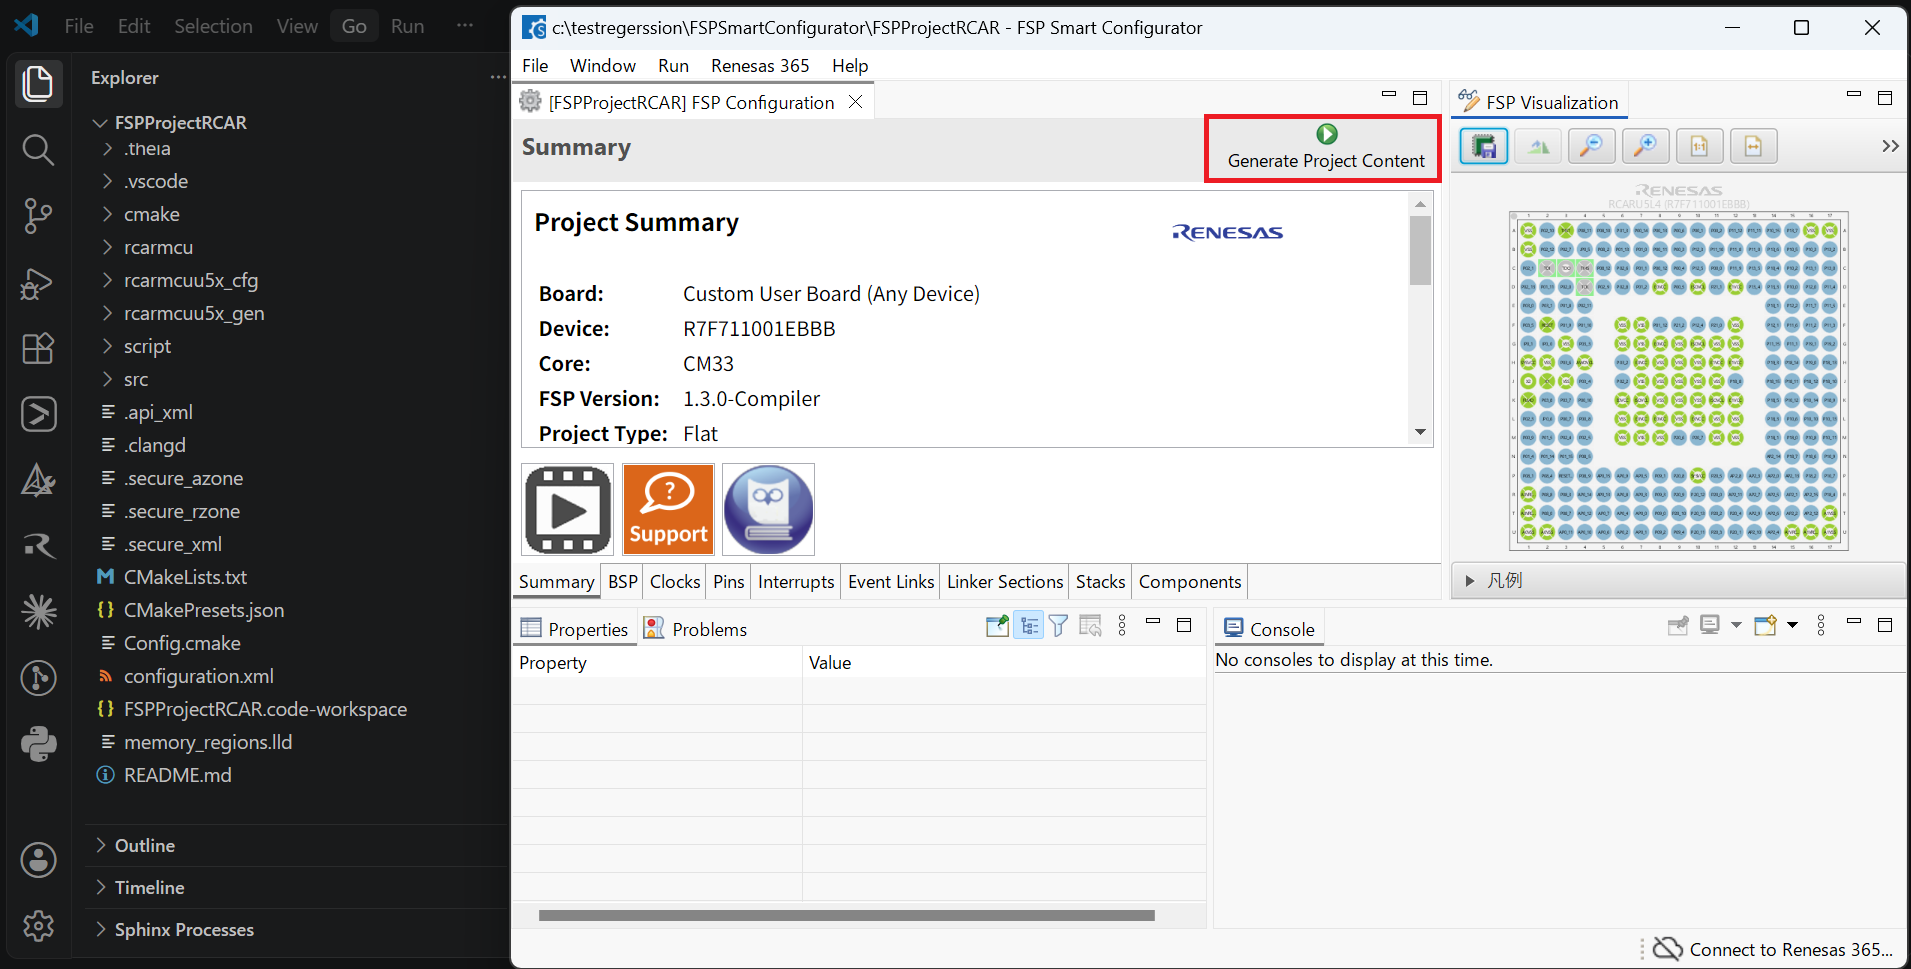Open the Accounts menu in the activity bar
This screenshot has height=969, width=1911.
(x=38, y=860)
